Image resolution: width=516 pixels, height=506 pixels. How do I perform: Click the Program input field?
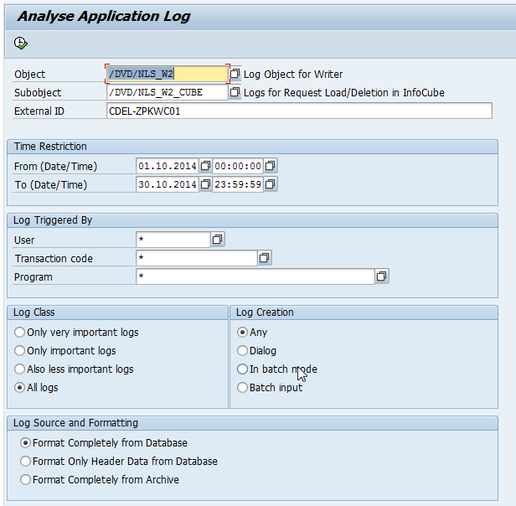click(255, 276)
